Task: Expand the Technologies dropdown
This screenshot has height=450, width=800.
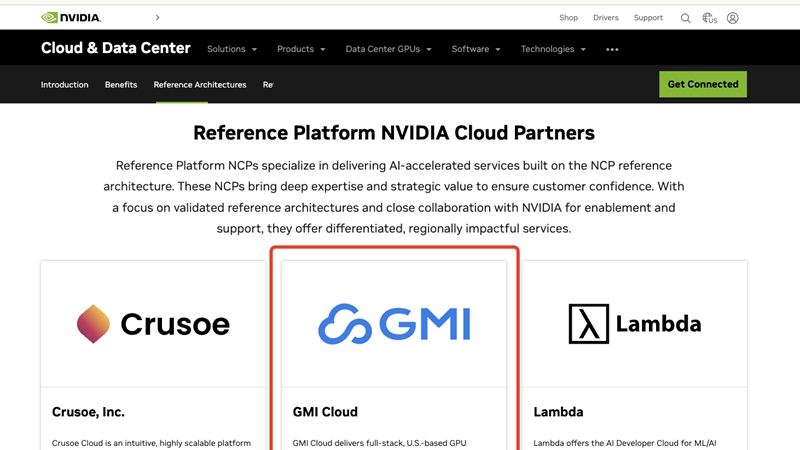Action: (553, 49)
